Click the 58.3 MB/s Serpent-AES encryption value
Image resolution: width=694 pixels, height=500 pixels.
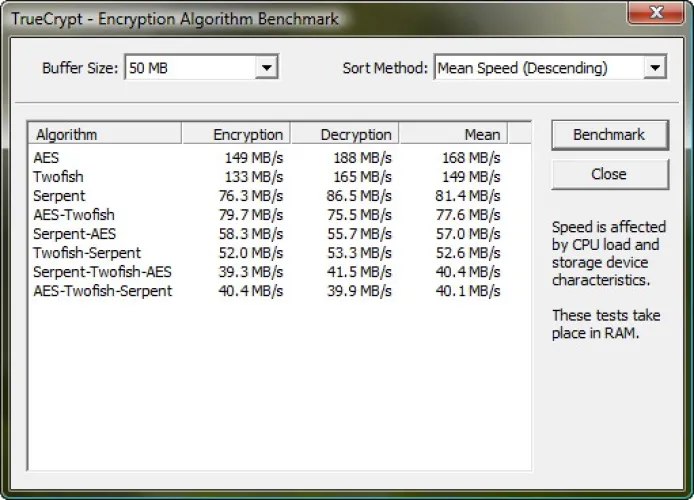(251, 234)
